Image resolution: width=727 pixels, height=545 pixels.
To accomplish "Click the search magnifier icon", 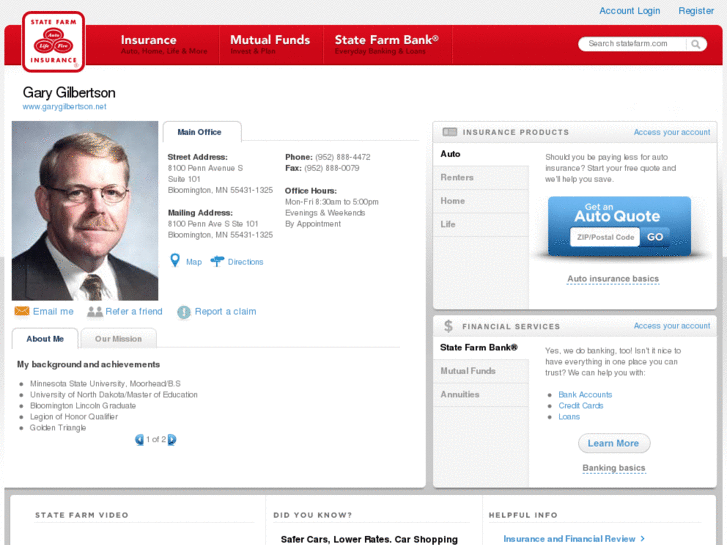I will click(695, 44).
